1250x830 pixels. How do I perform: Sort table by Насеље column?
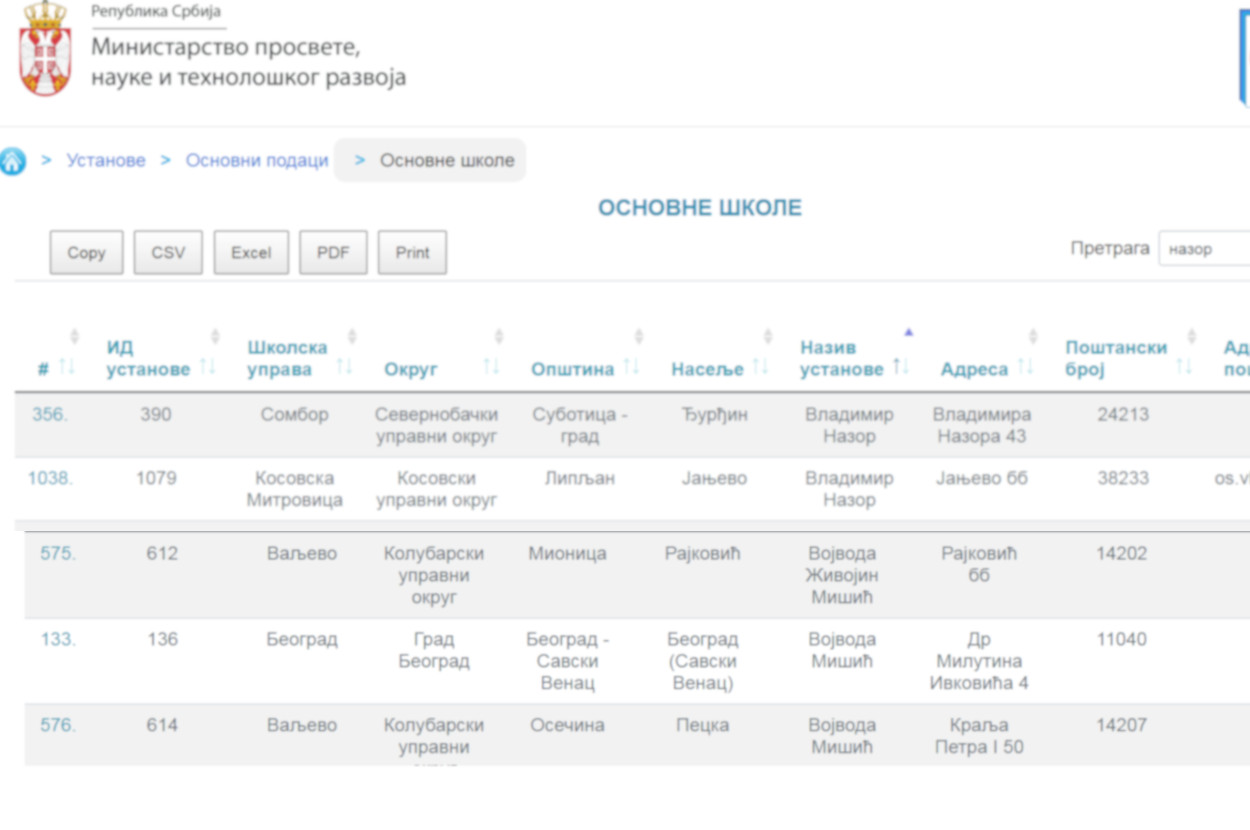pos(707,370)
